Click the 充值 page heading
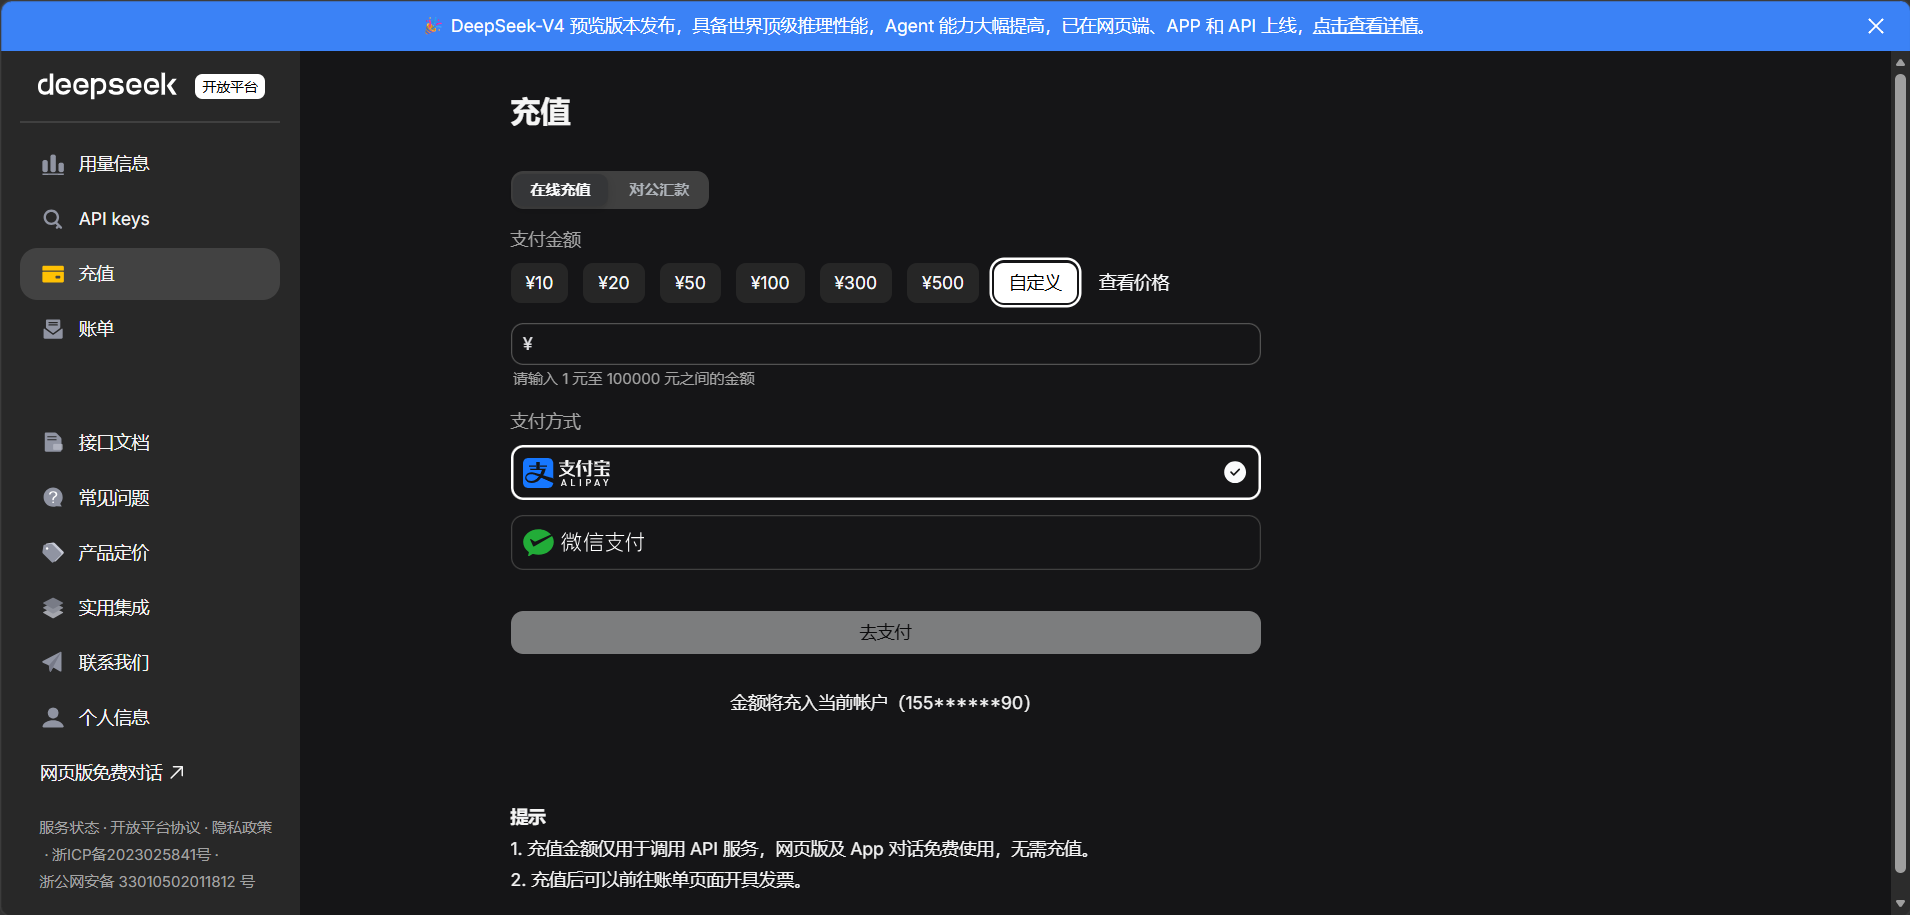1910x915 pixels. 541,112
